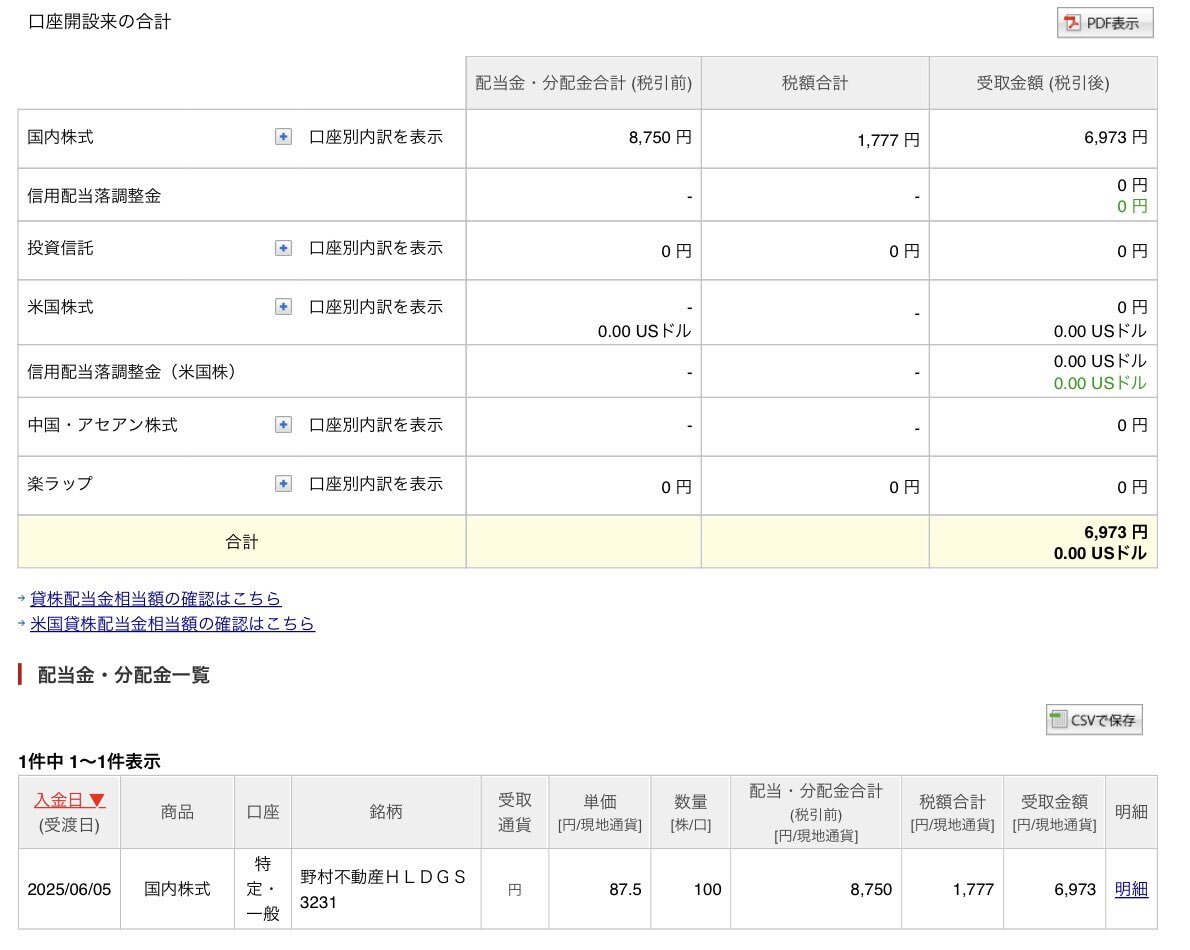Open the PDF表示 button
Screen dimensions: 1190x950
(x=1105, y=23)
